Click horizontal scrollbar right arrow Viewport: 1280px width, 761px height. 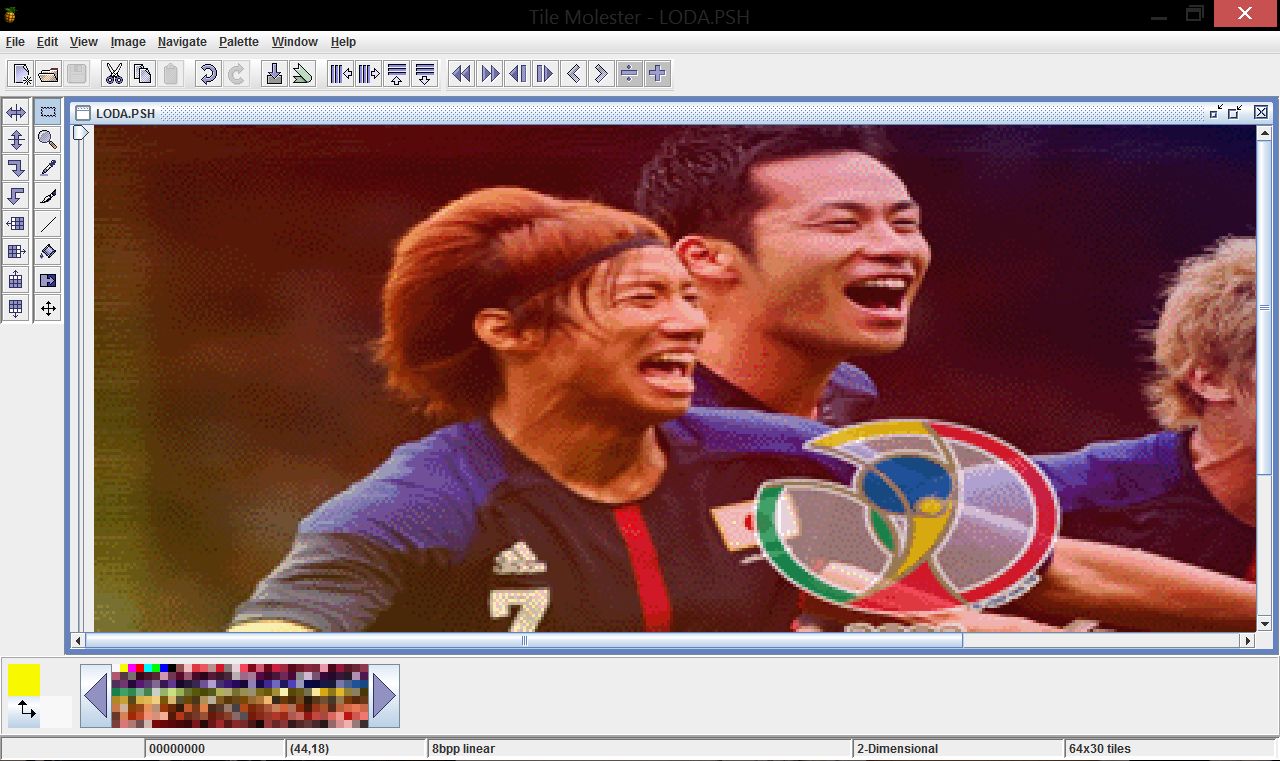(x=1247, y=641)
